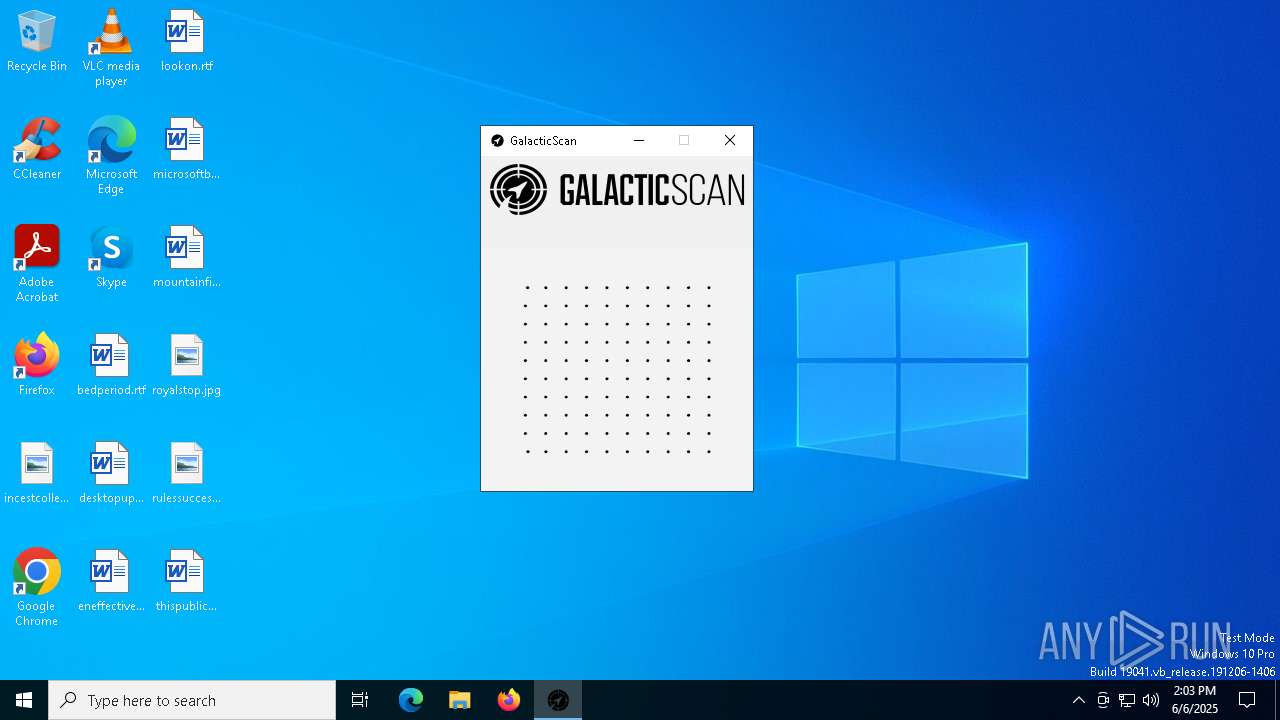
Task: Open Skype desktop shortcut
Action: point(111,258)
